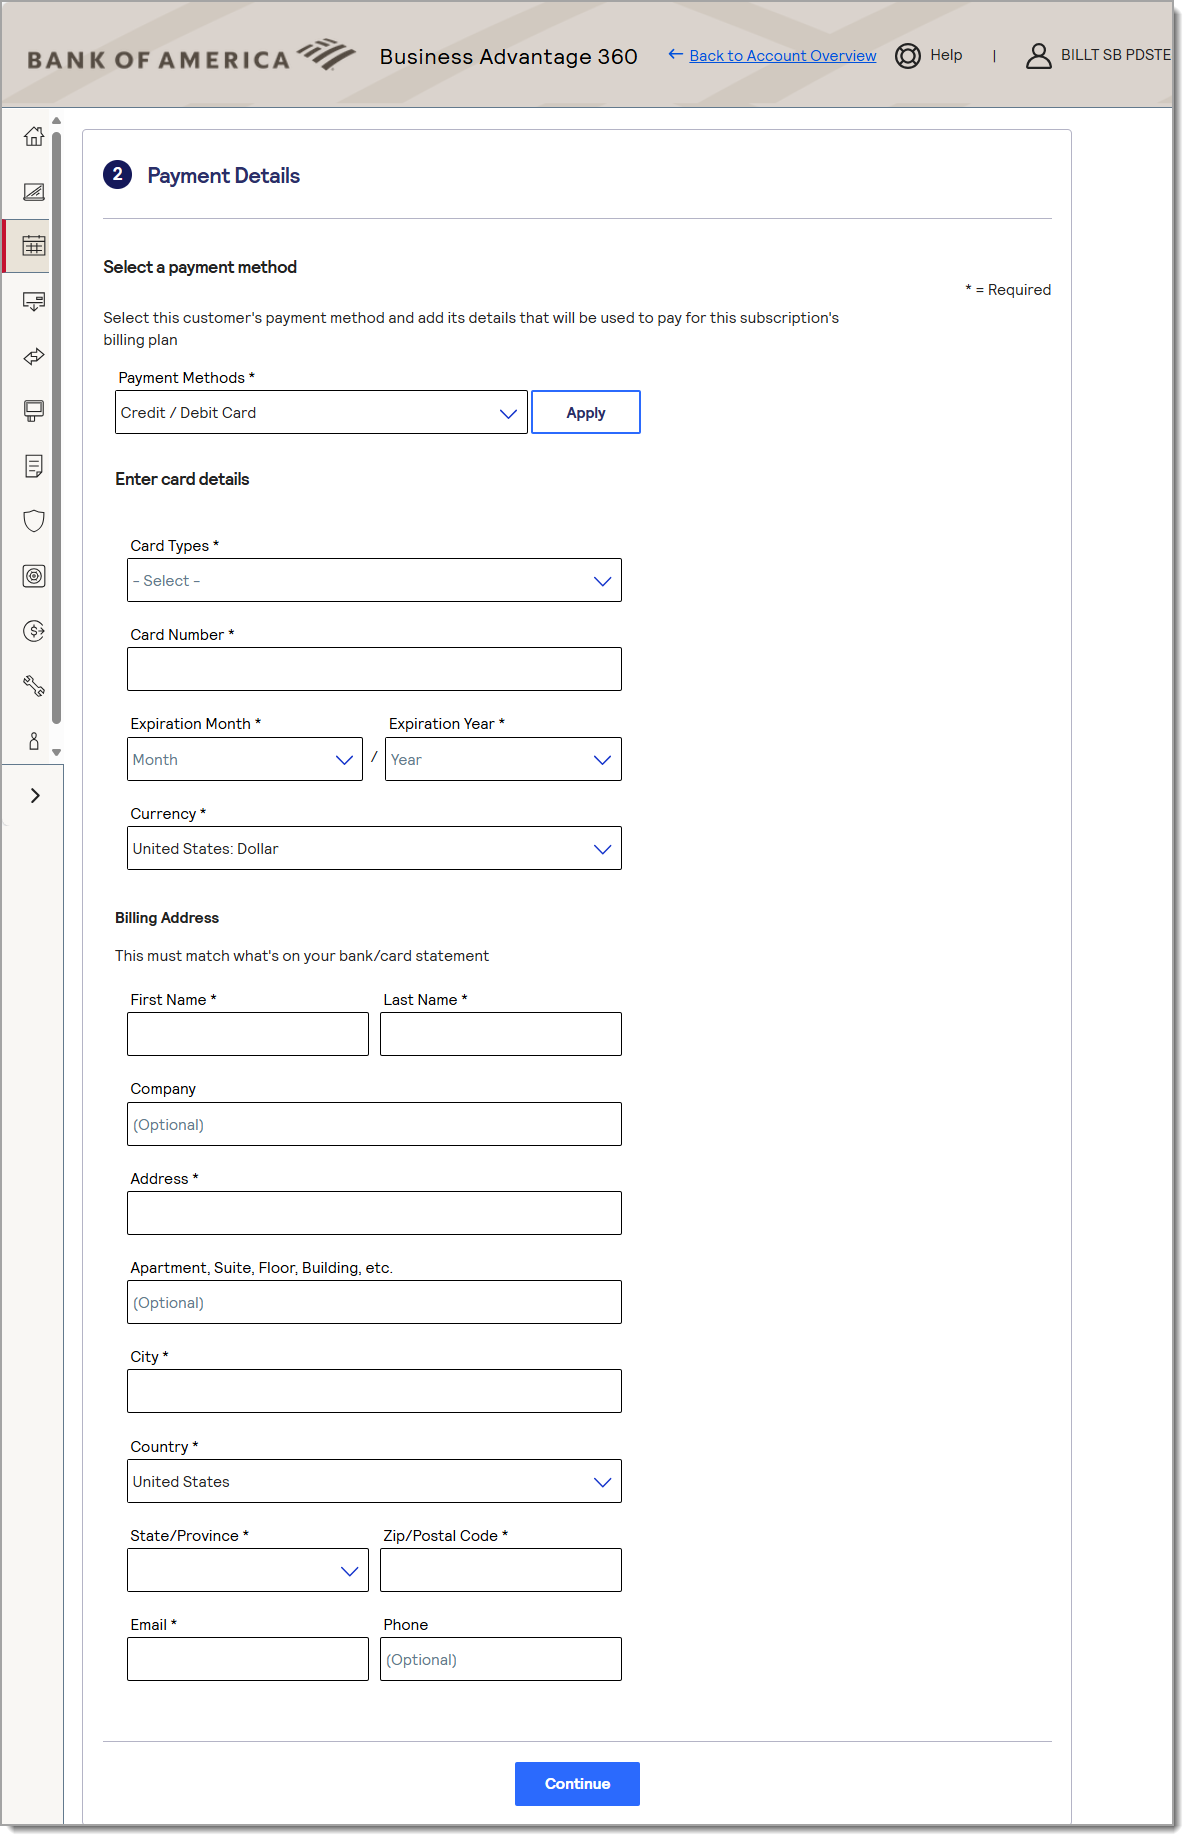Focus the Zip/Postal Code field
1189x1841 pixels.
[501, 1571]
